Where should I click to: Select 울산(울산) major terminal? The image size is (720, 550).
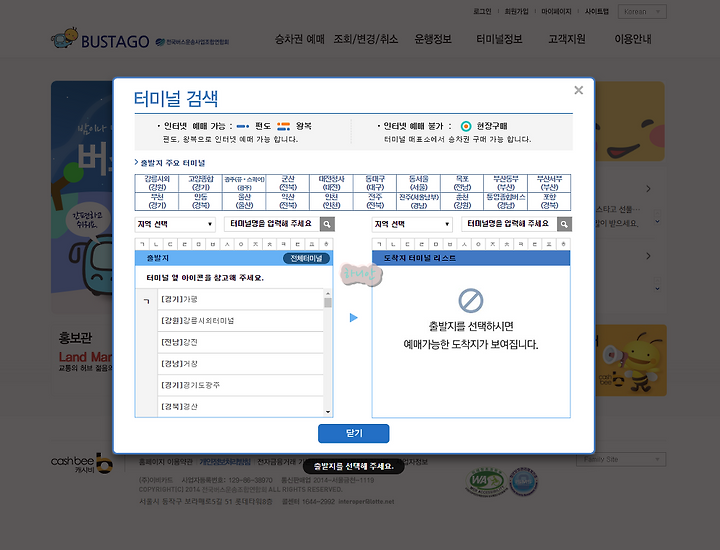(244, 201)
